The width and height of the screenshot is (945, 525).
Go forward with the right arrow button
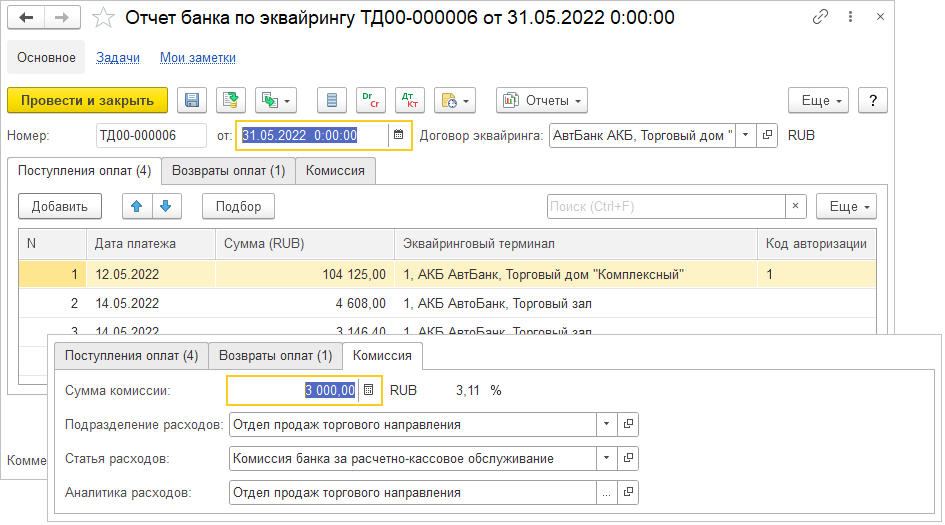[62, 17]
